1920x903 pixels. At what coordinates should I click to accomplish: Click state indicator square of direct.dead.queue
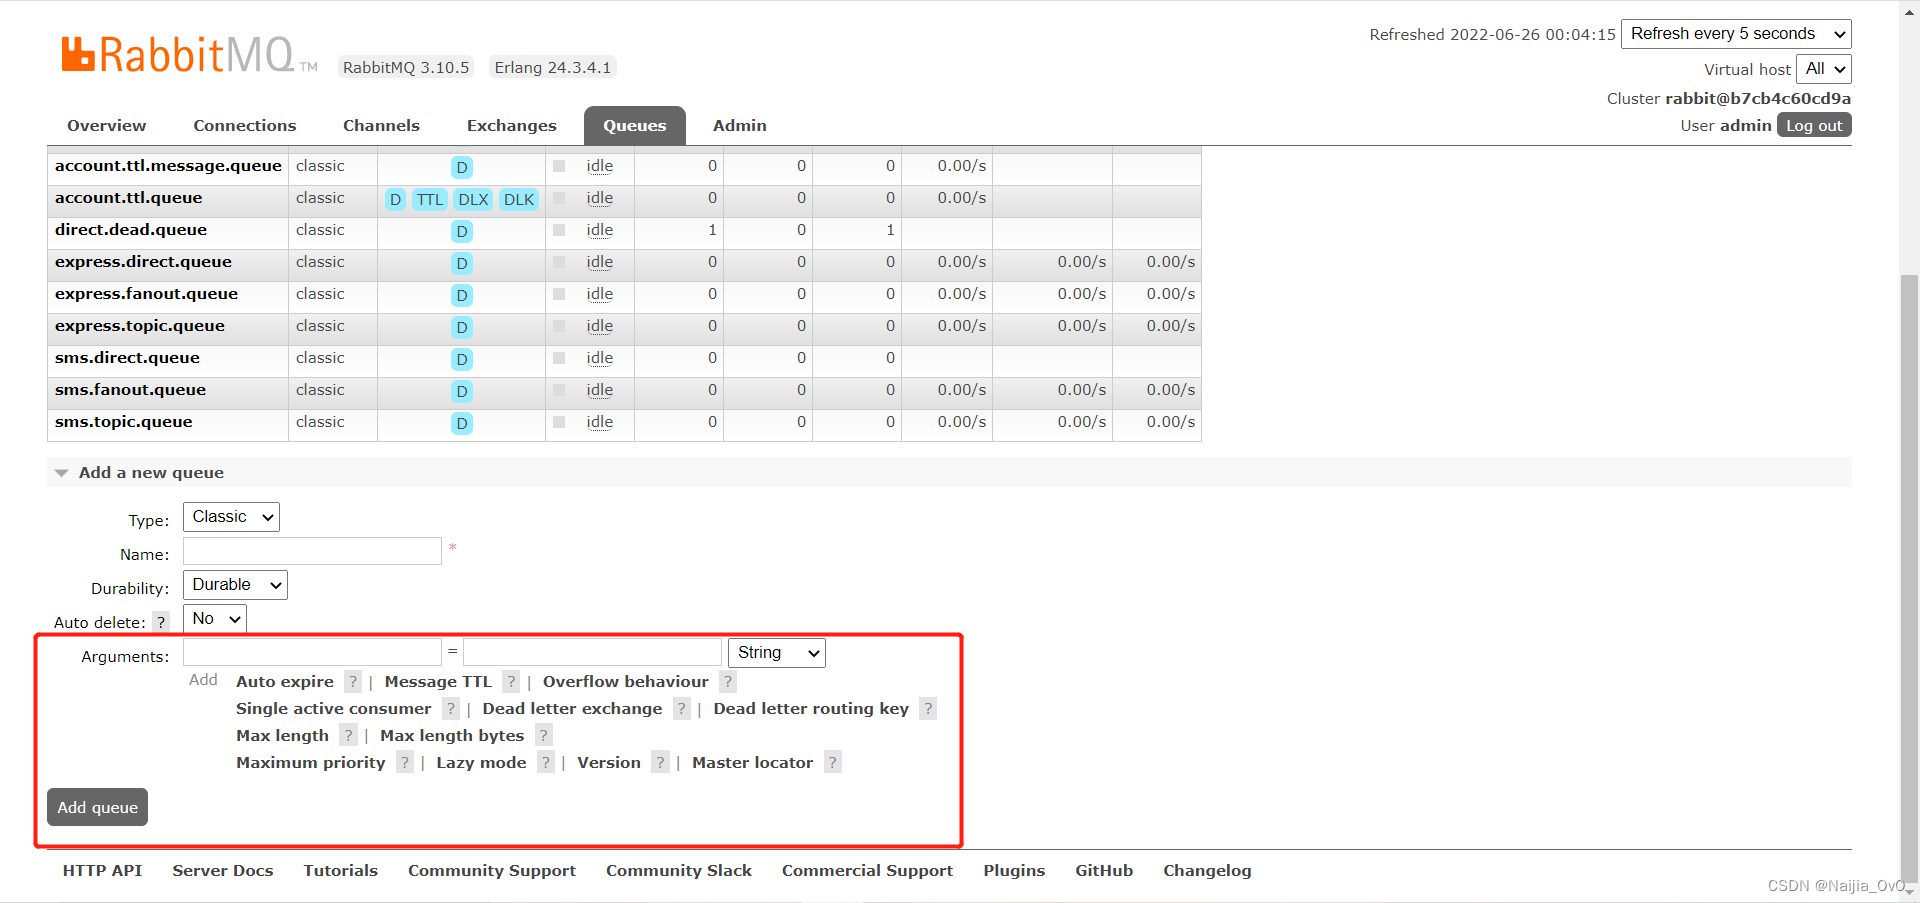[559, 230]
